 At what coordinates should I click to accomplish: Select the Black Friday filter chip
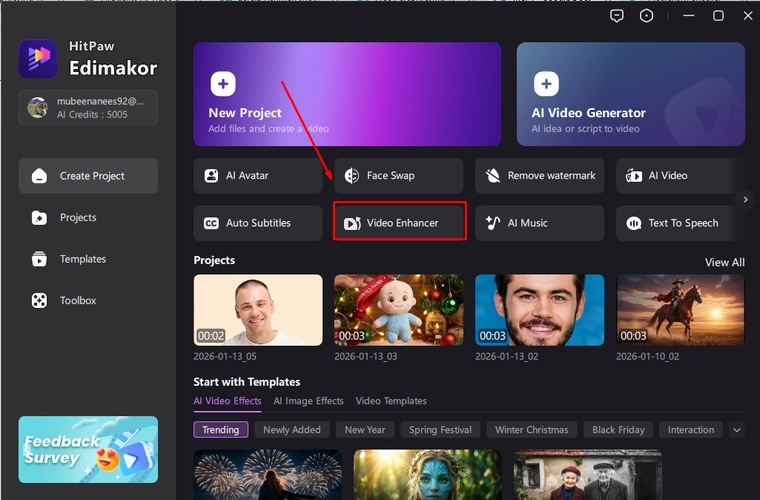[618, 430]
